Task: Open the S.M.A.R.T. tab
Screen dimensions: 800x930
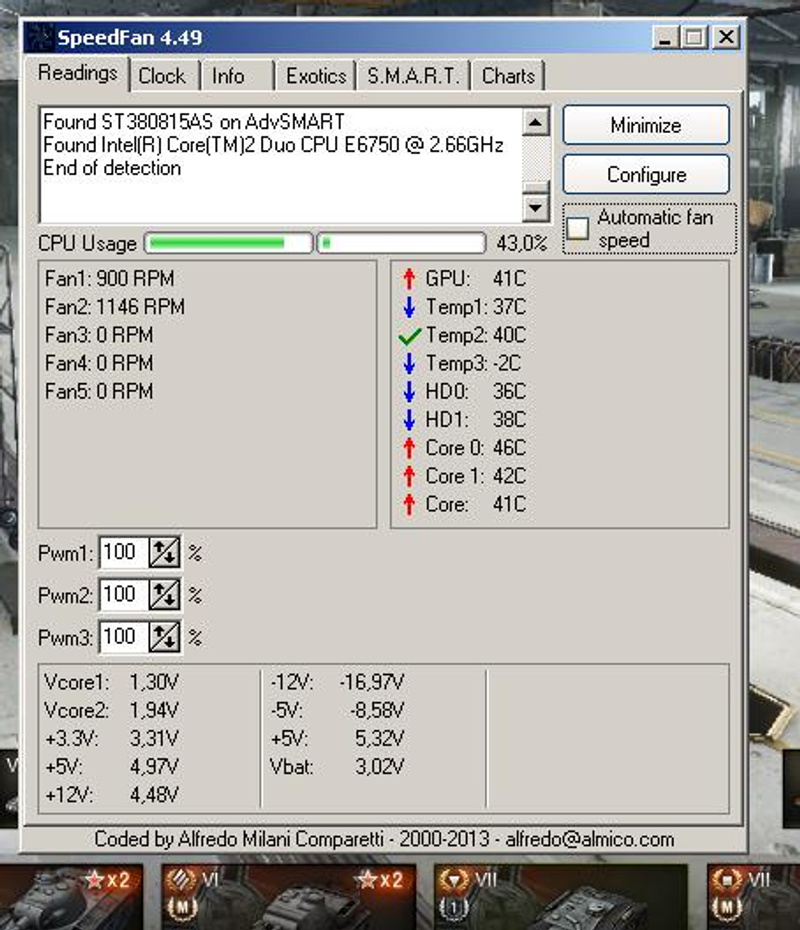Action: pos(413,76)
